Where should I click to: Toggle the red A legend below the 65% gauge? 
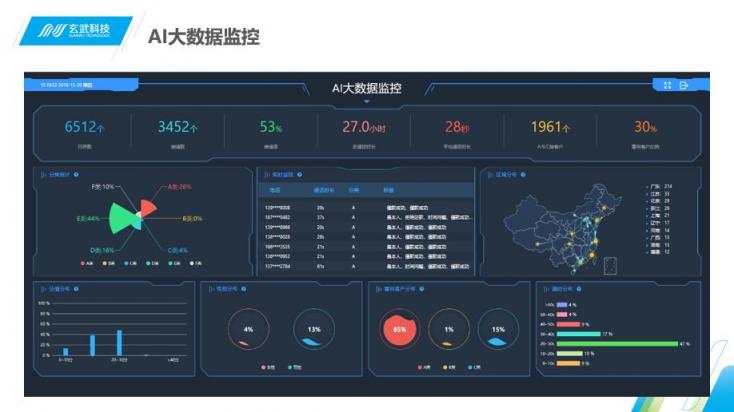(424, 368)
